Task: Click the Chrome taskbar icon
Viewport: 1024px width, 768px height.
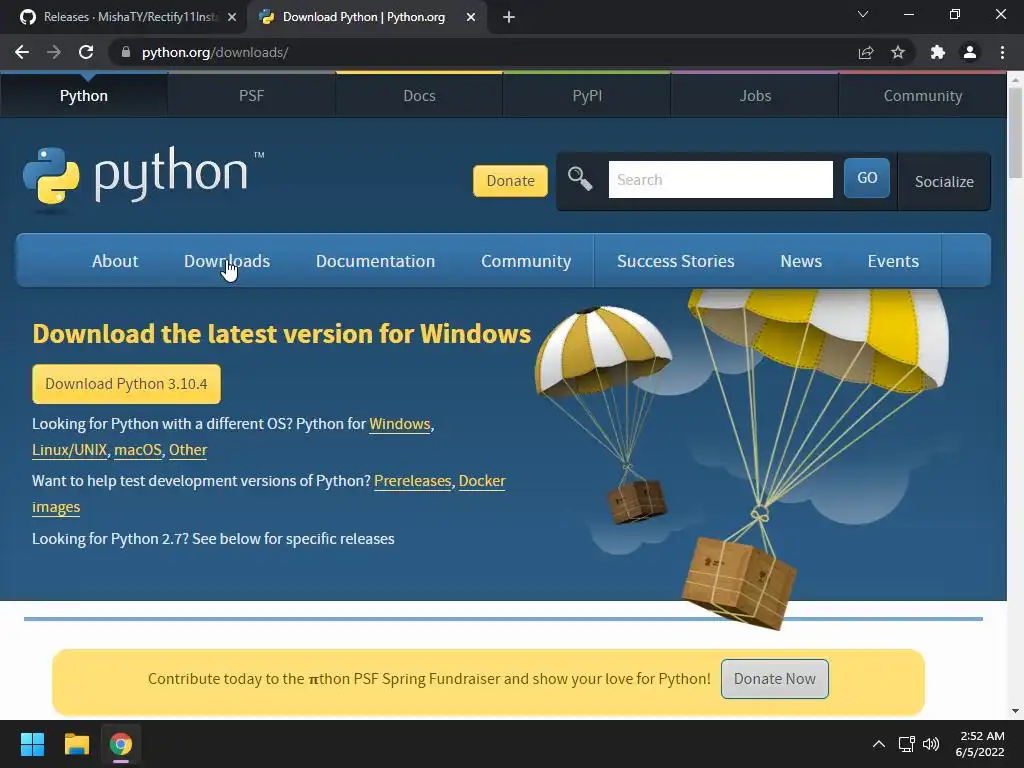Action: 121,744
